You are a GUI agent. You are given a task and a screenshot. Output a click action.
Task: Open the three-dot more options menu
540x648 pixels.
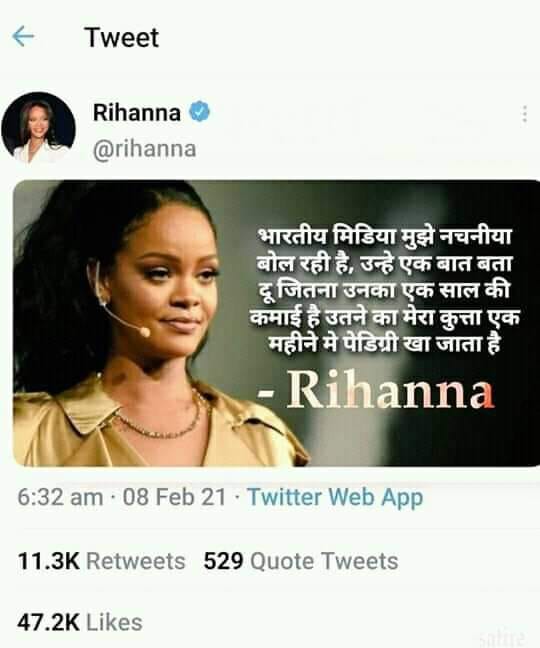(524, 114)
